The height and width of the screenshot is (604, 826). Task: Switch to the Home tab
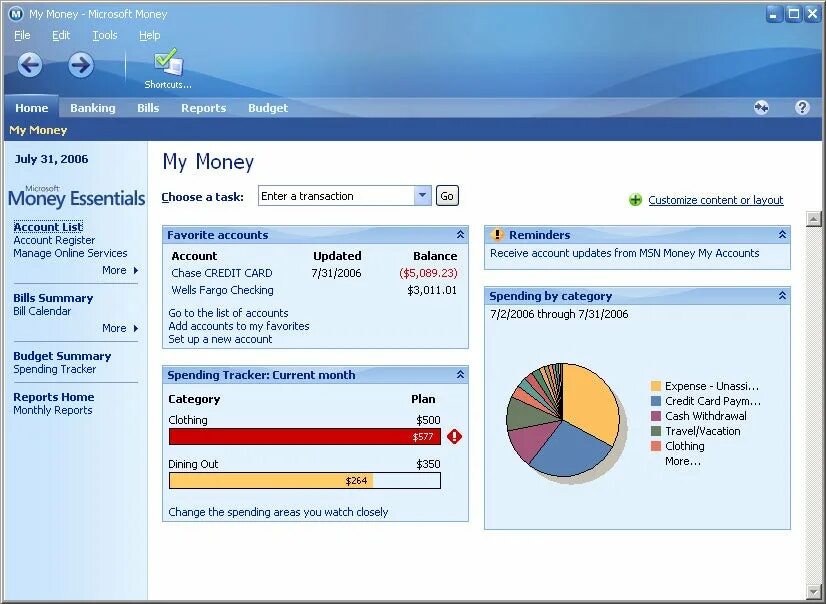pyautogui.click(x=32, y=108)
